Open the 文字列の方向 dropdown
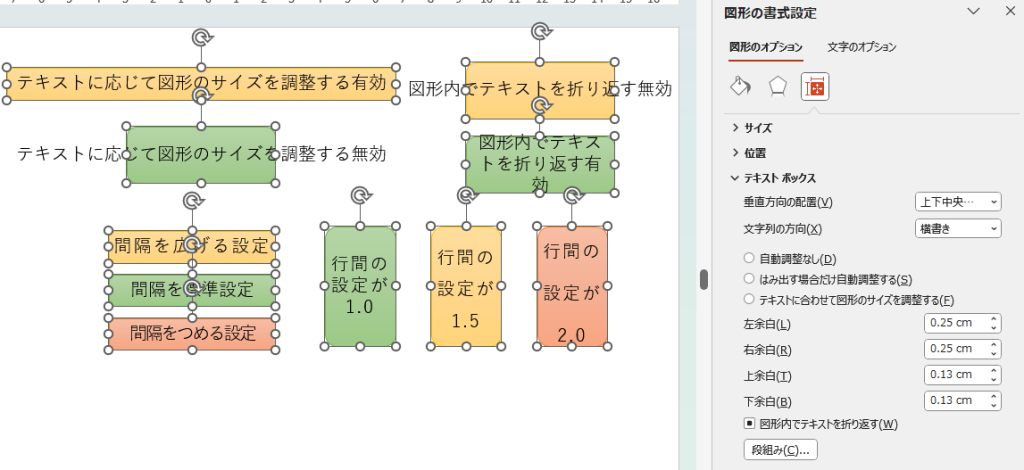1024x470 pixels. coord(957,229)
